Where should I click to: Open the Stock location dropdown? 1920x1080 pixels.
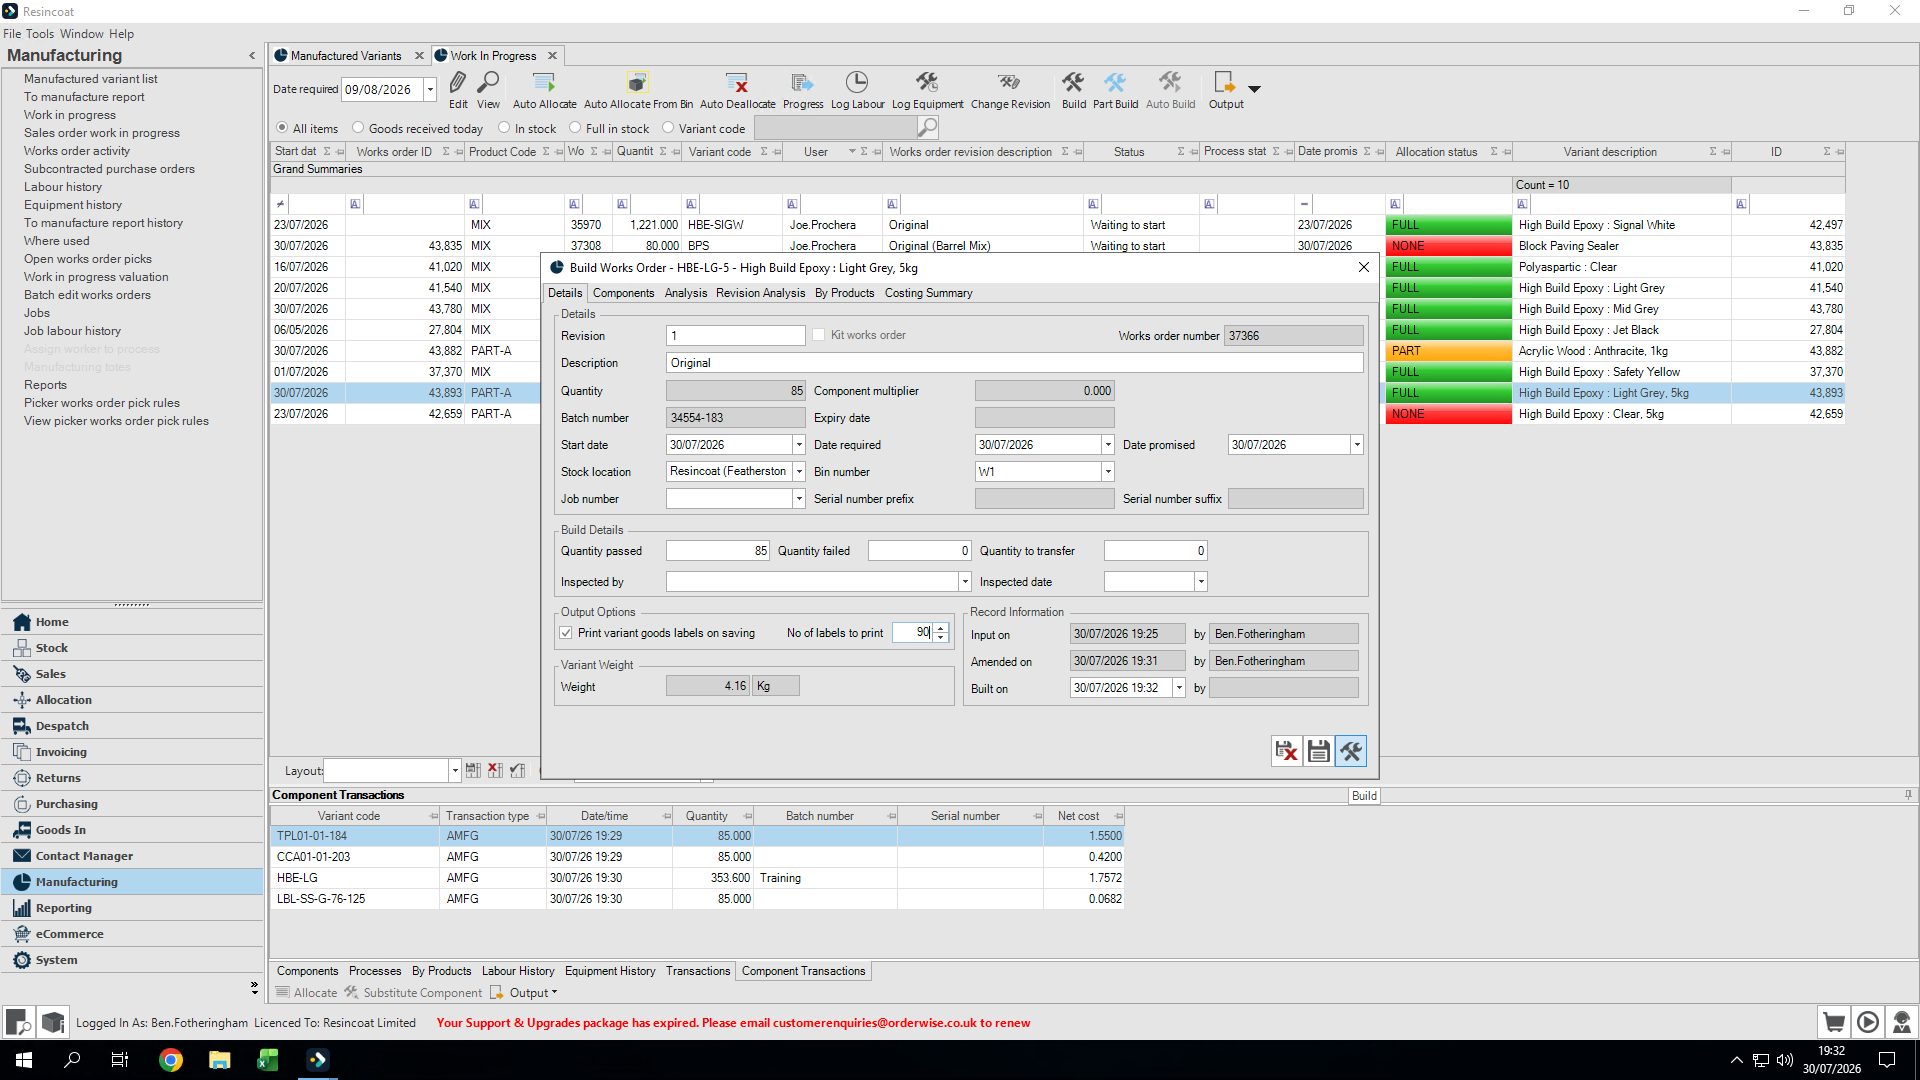[799, 471]
